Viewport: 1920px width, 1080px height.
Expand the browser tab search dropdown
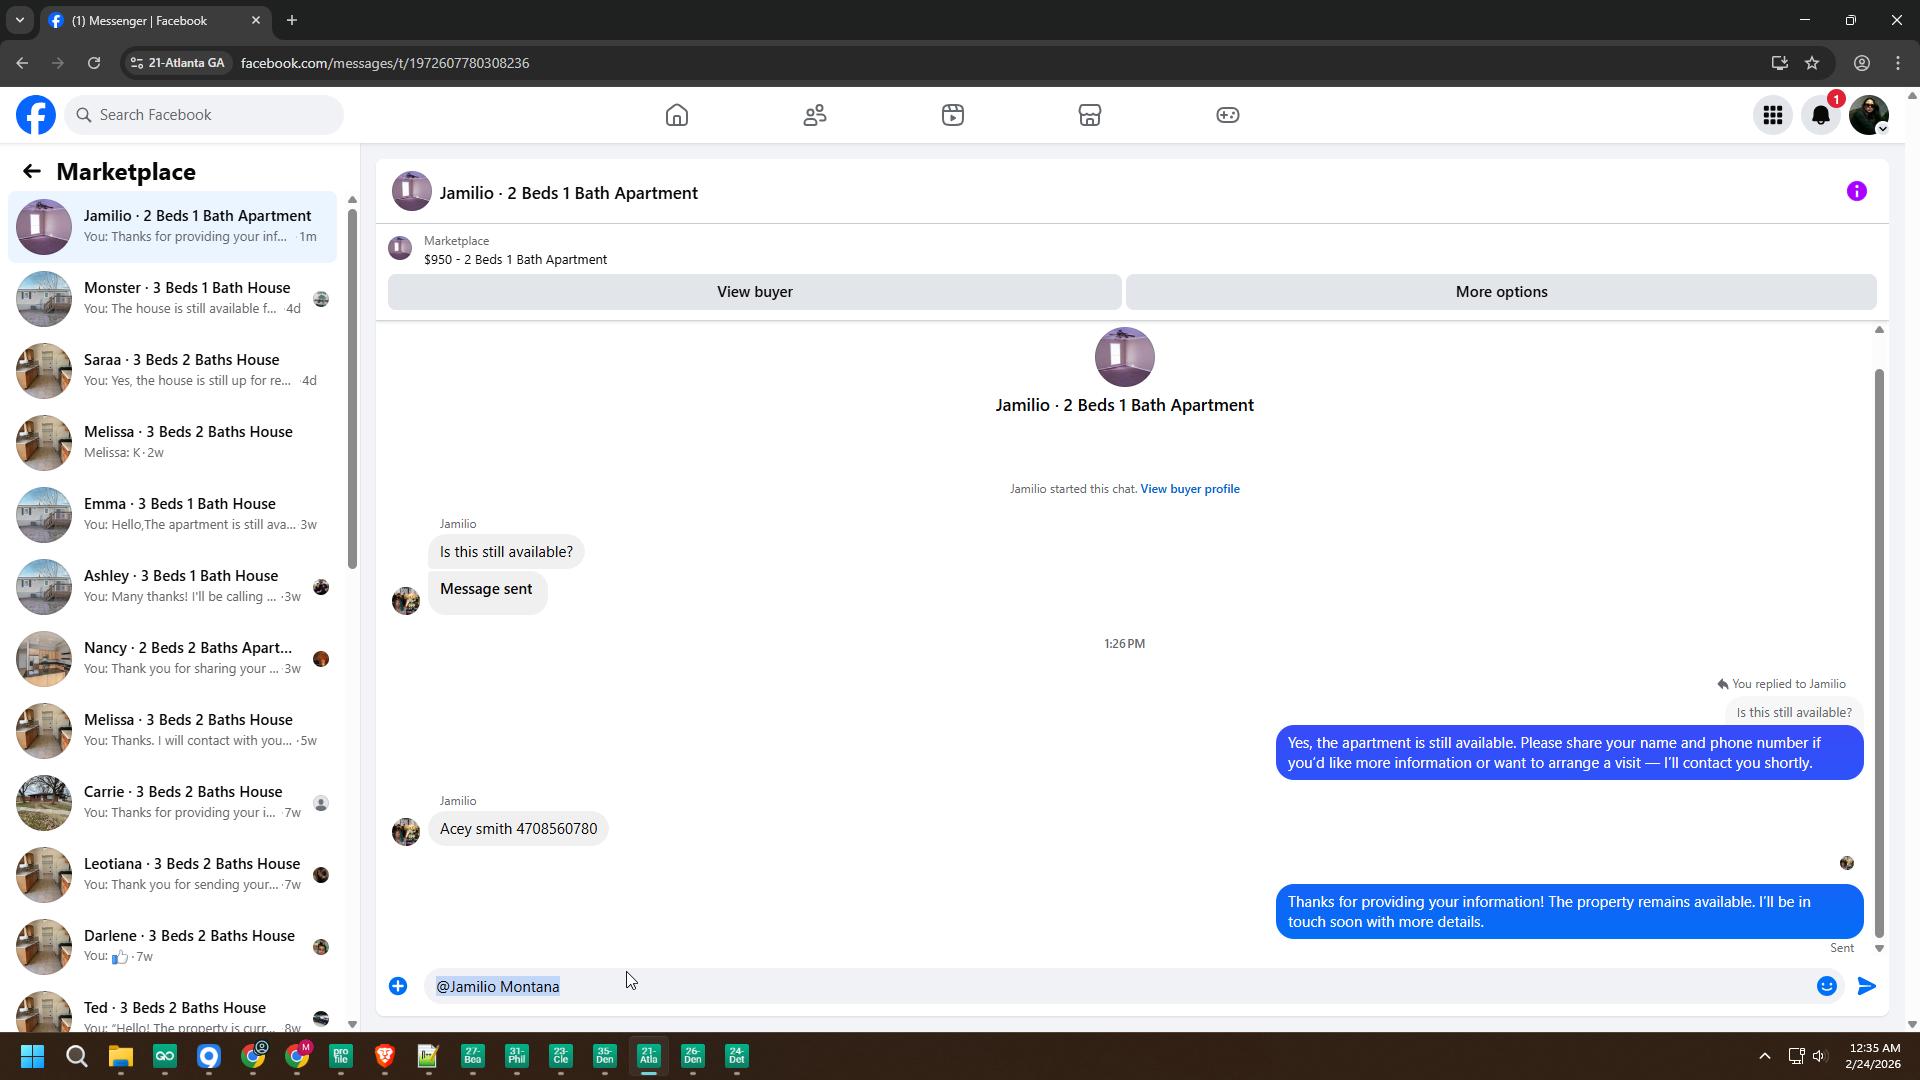pos(19,20)
